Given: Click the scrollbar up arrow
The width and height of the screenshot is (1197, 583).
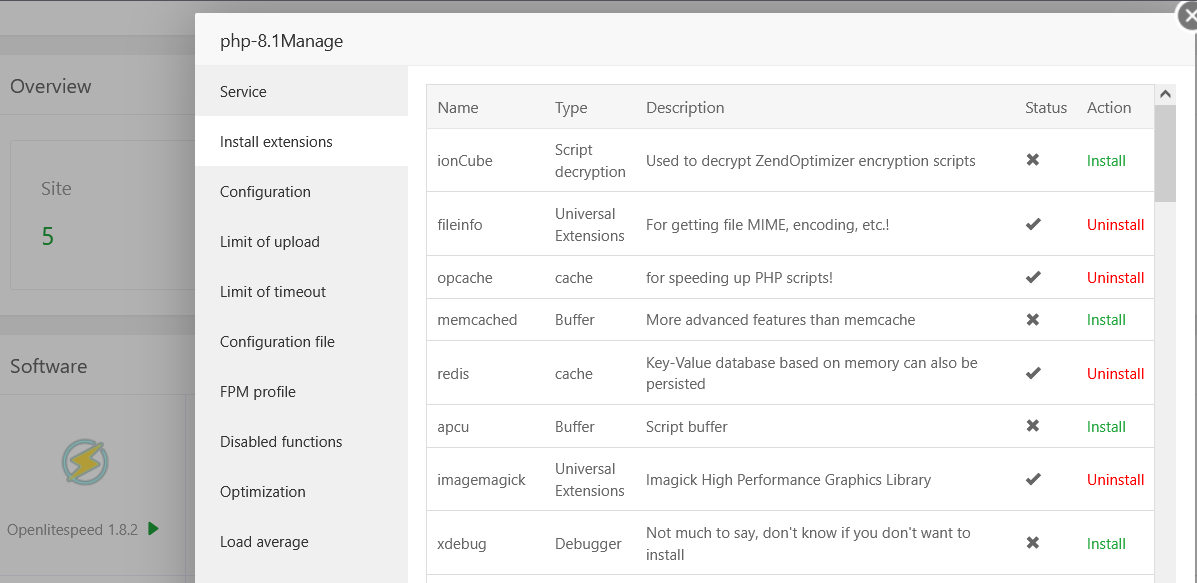Looking at the screenshot, I should pos(1165,94).
